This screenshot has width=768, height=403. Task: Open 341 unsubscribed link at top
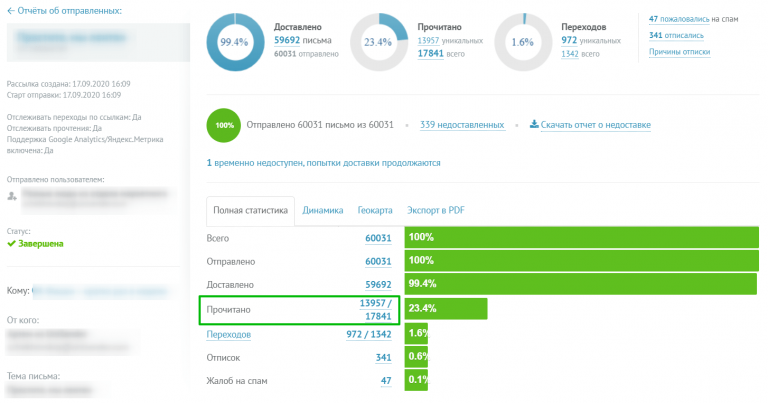676,35
